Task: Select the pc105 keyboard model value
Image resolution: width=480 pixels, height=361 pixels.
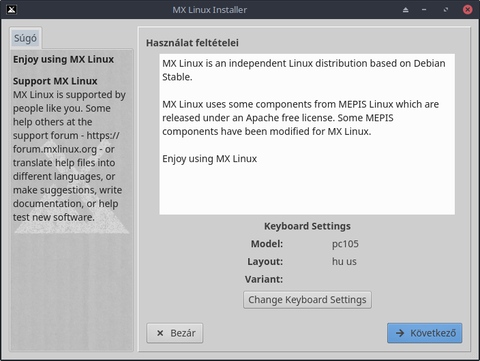Action: point(345,244)
